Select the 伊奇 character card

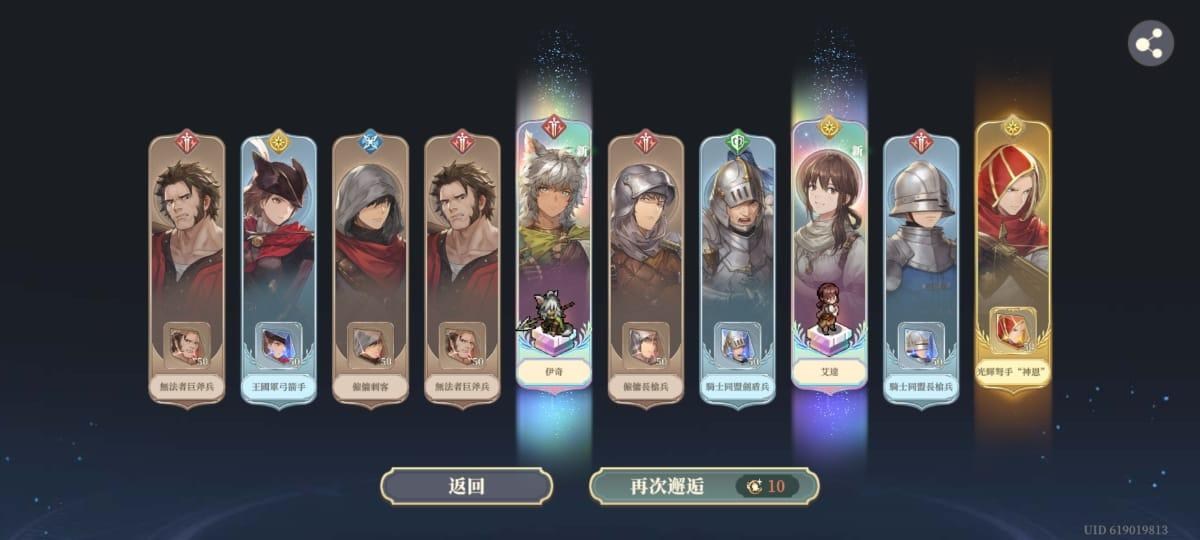554,256
